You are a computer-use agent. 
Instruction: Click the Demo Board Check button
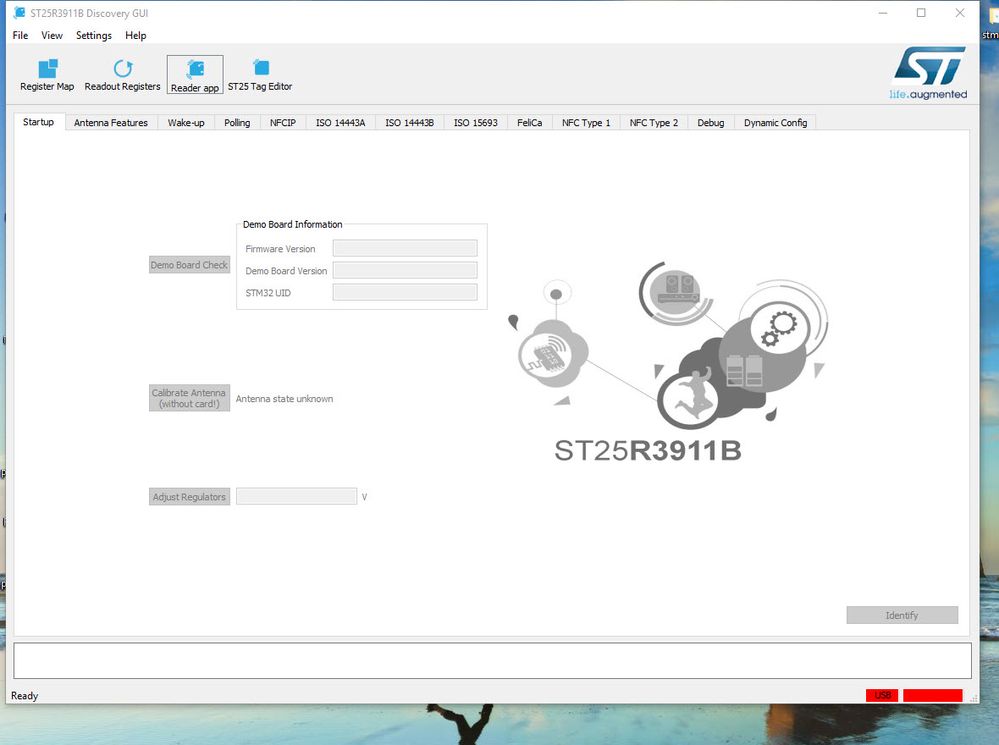[x=189, y=264]
